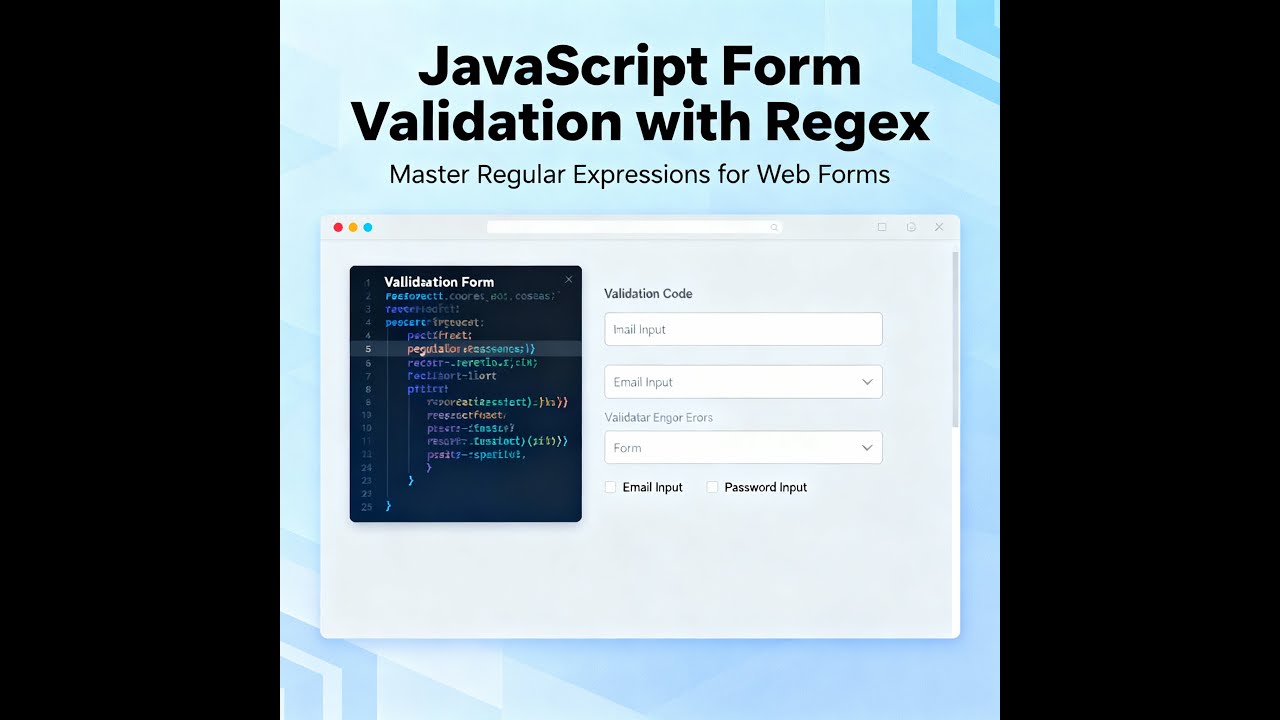Click the 'Imail Input' text field
The width and height of the screenshot is (1280, 720).
click(743, 329)
